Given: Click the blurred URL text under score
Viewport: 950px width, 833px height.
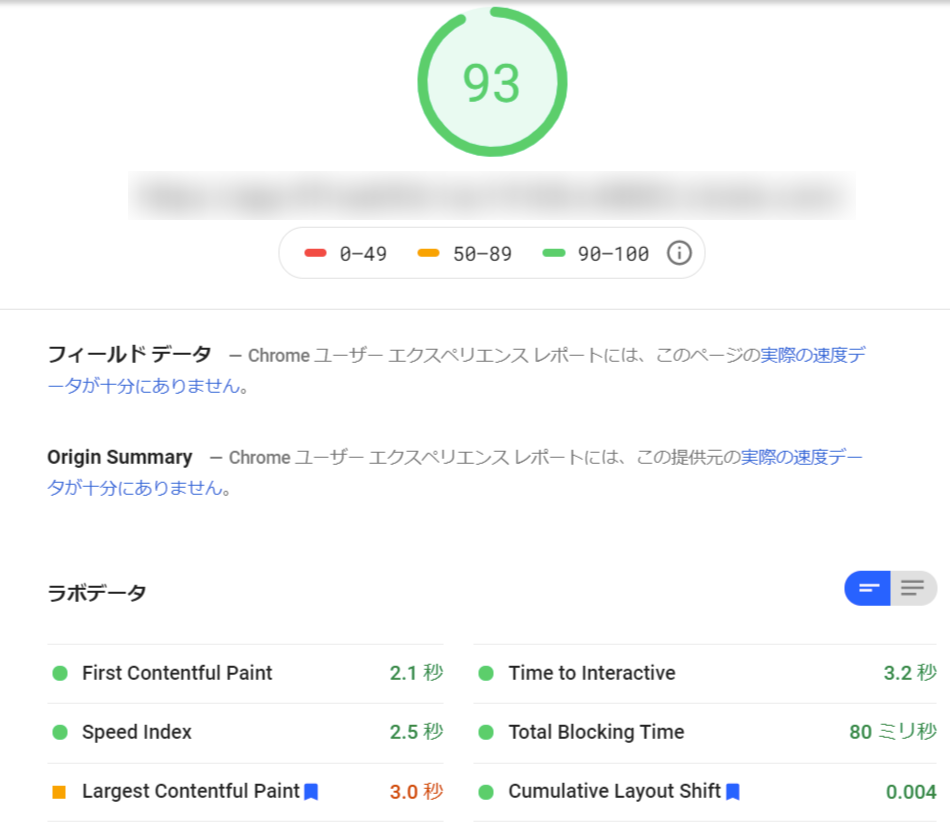Looking at the screenshot, I should click(492, 196).
